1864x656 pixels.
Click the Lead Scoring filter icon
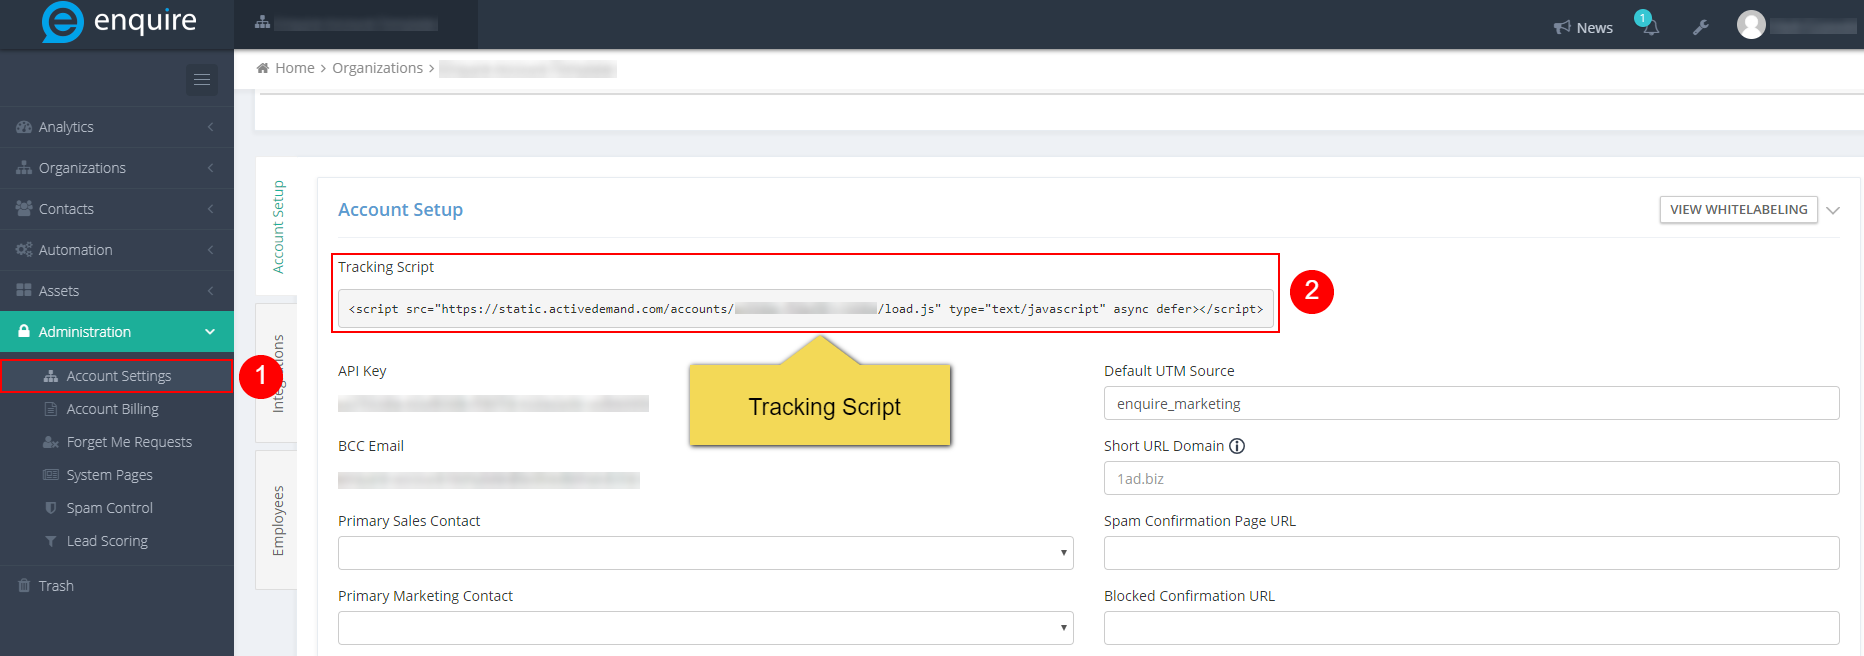click(x=51, y=541)
